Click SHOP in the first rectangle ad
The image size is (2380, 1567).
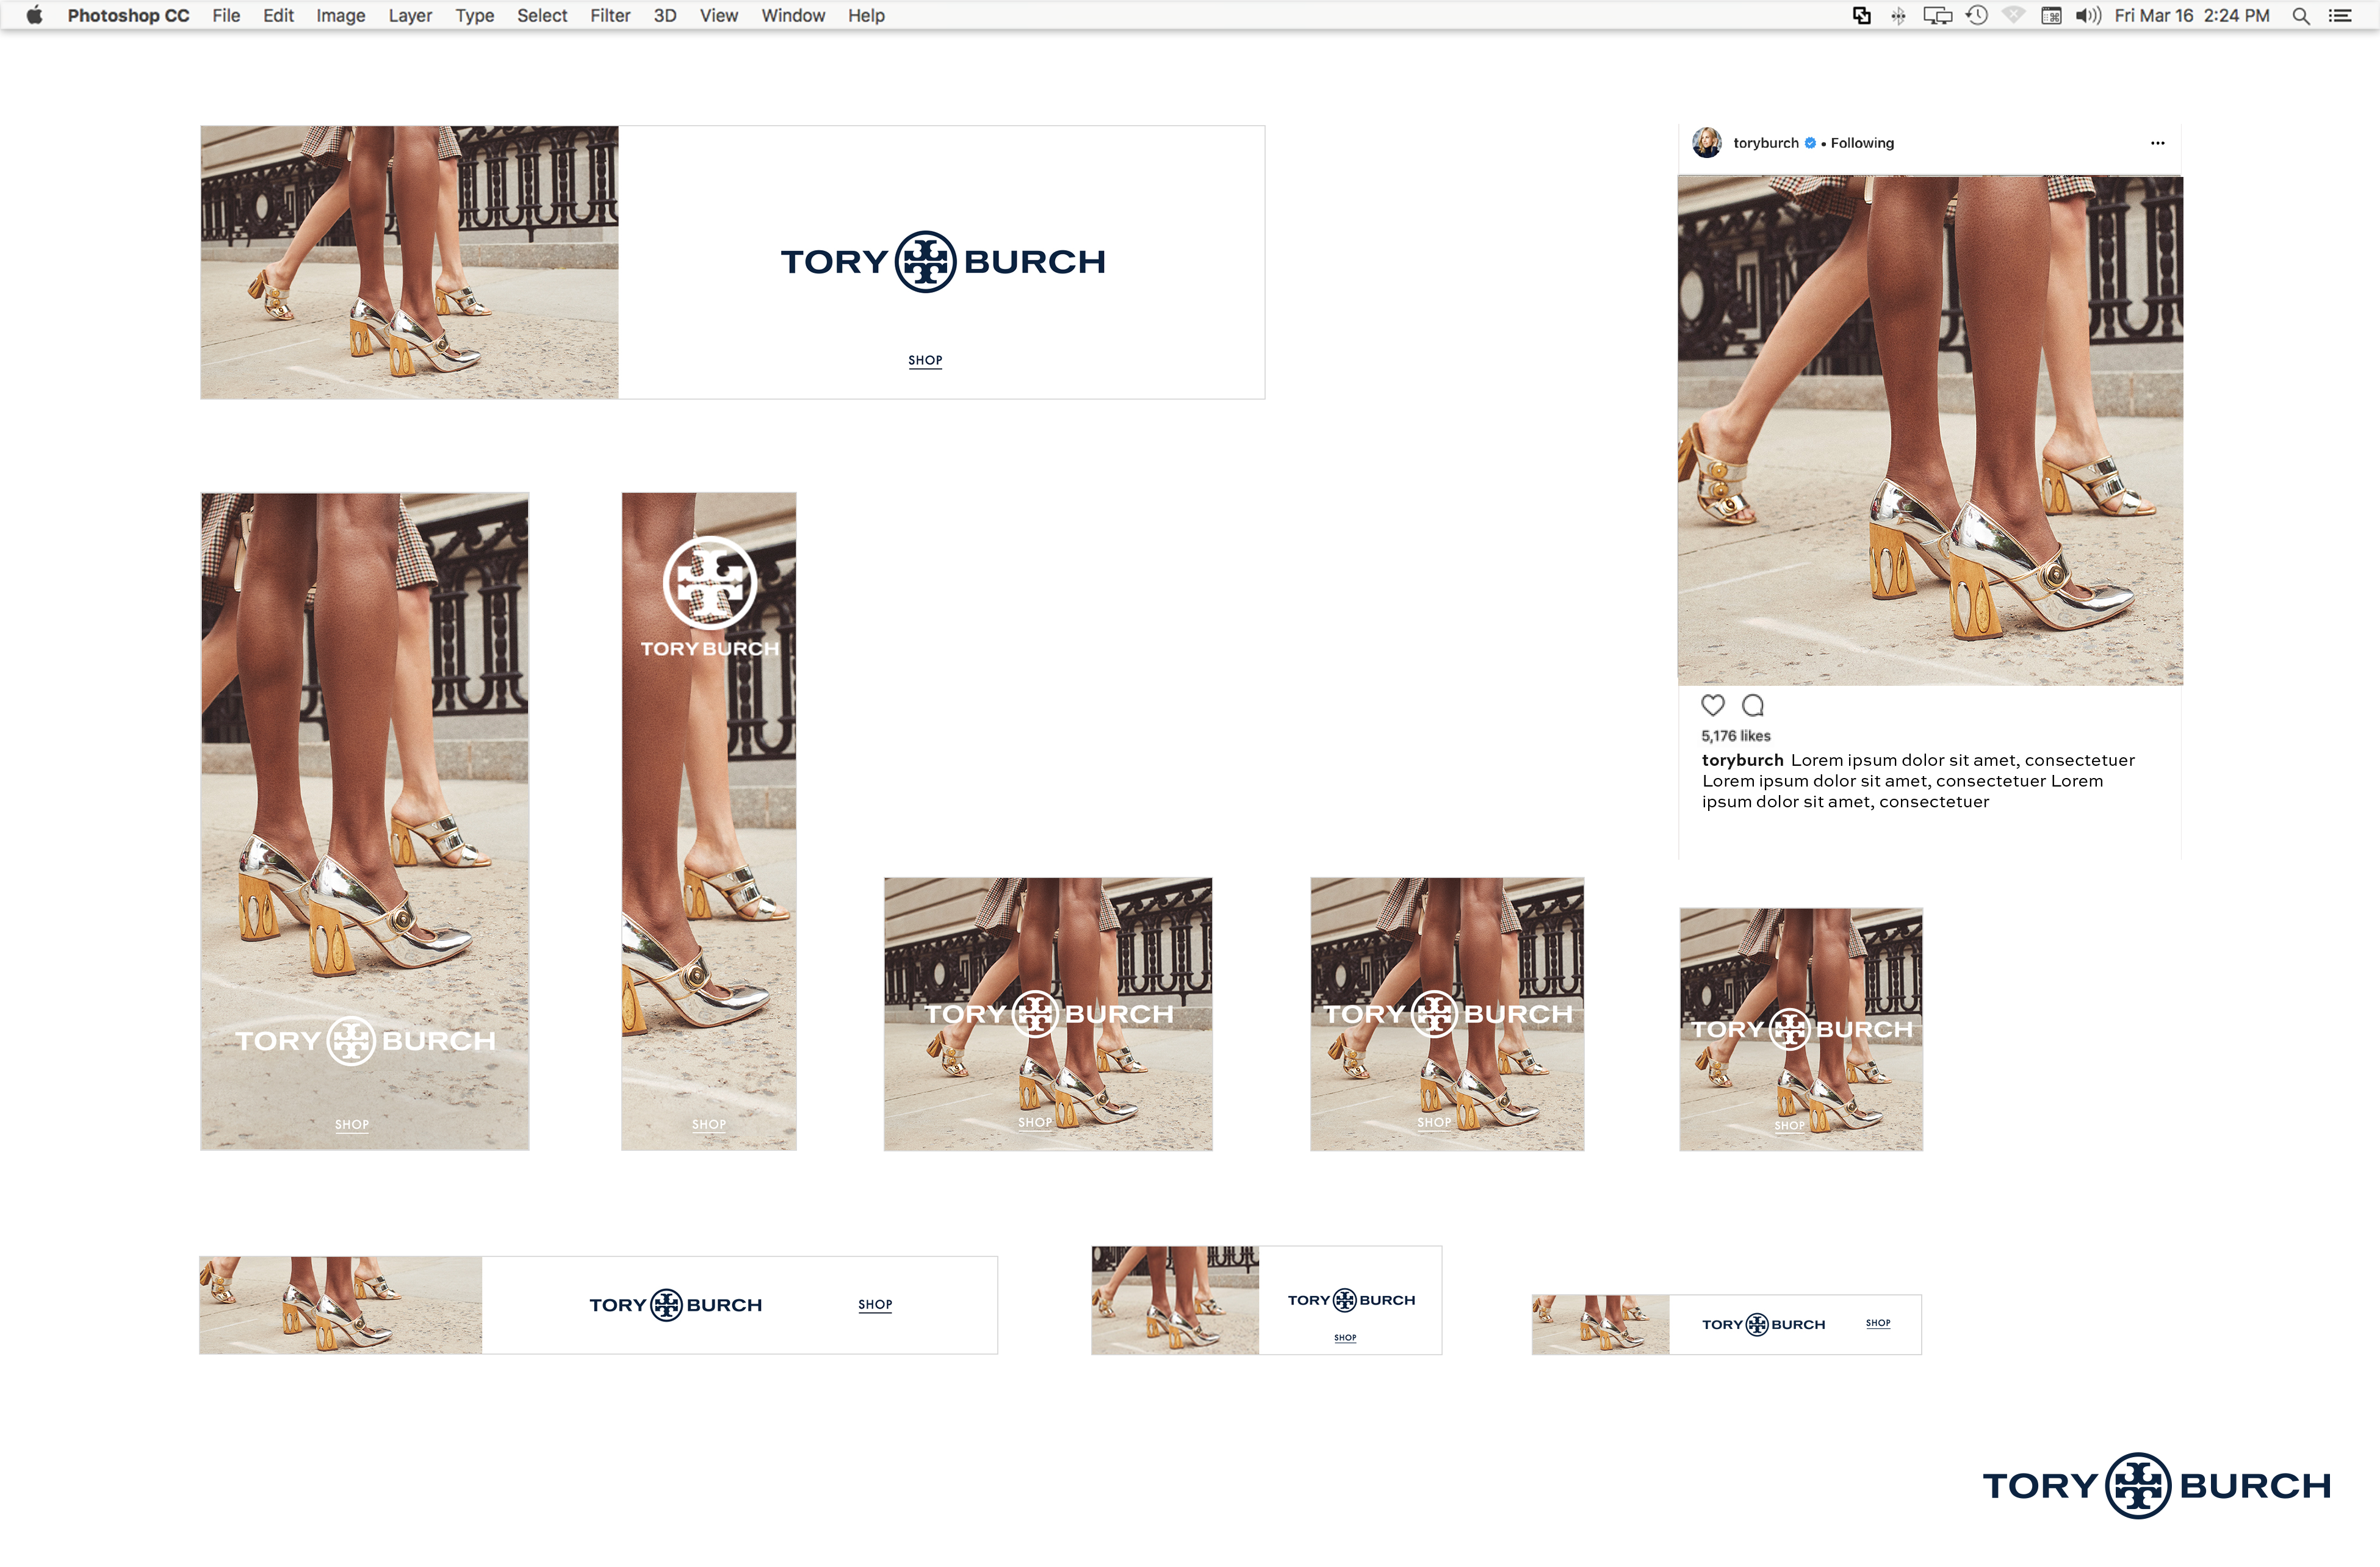[x=1035, y=1123]
